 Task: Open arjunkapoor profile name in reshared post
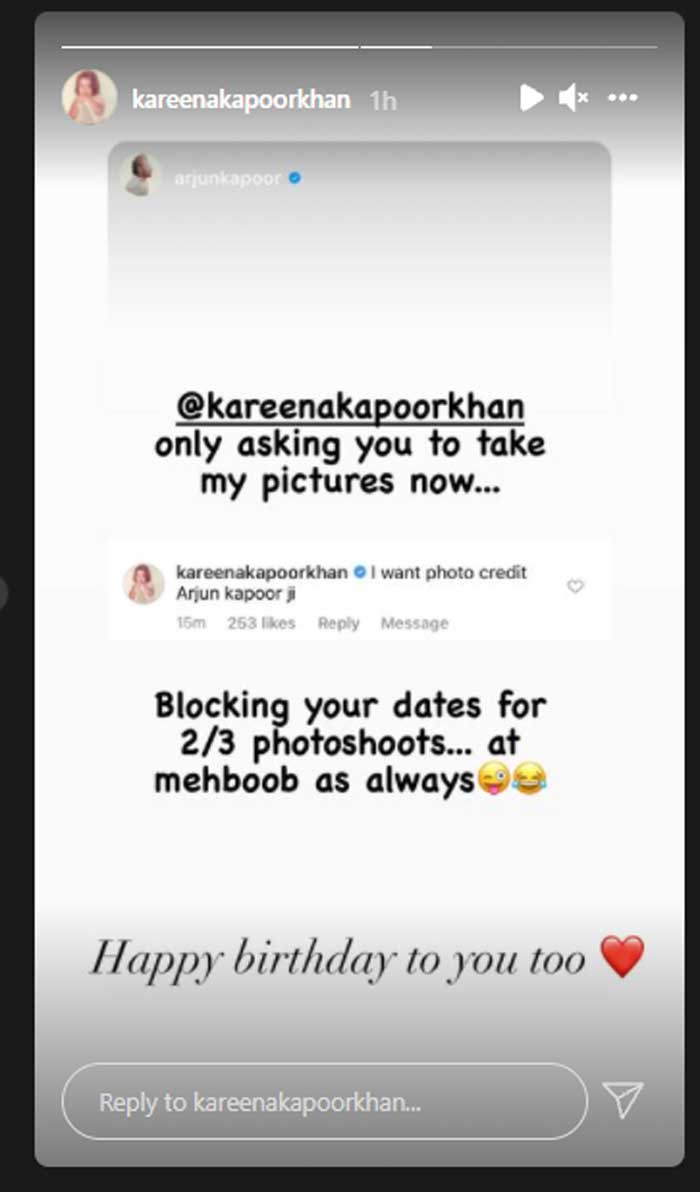pos(228,179)
